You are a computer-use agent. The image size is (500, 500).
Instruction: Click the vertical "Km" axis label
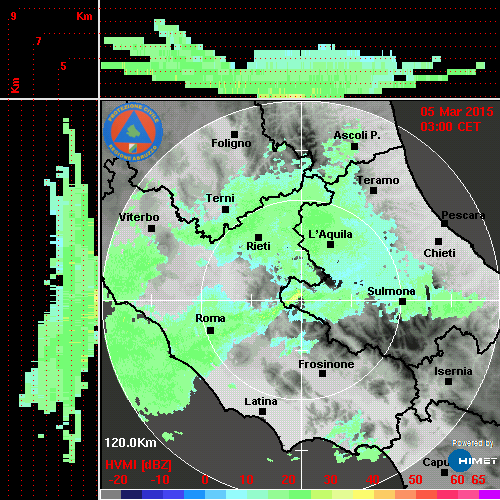pos(15,85)
